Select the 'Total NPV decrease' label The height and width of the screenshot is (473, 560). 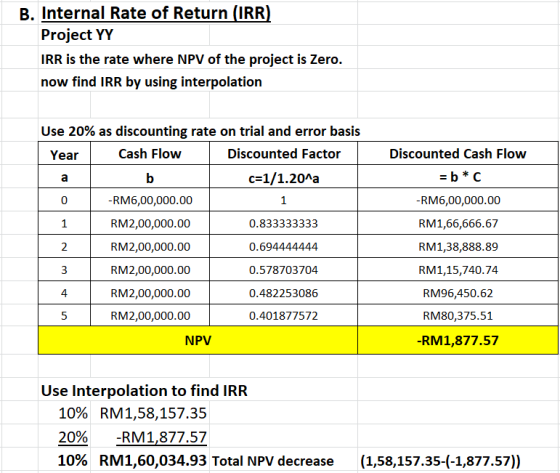click(272, 461)
